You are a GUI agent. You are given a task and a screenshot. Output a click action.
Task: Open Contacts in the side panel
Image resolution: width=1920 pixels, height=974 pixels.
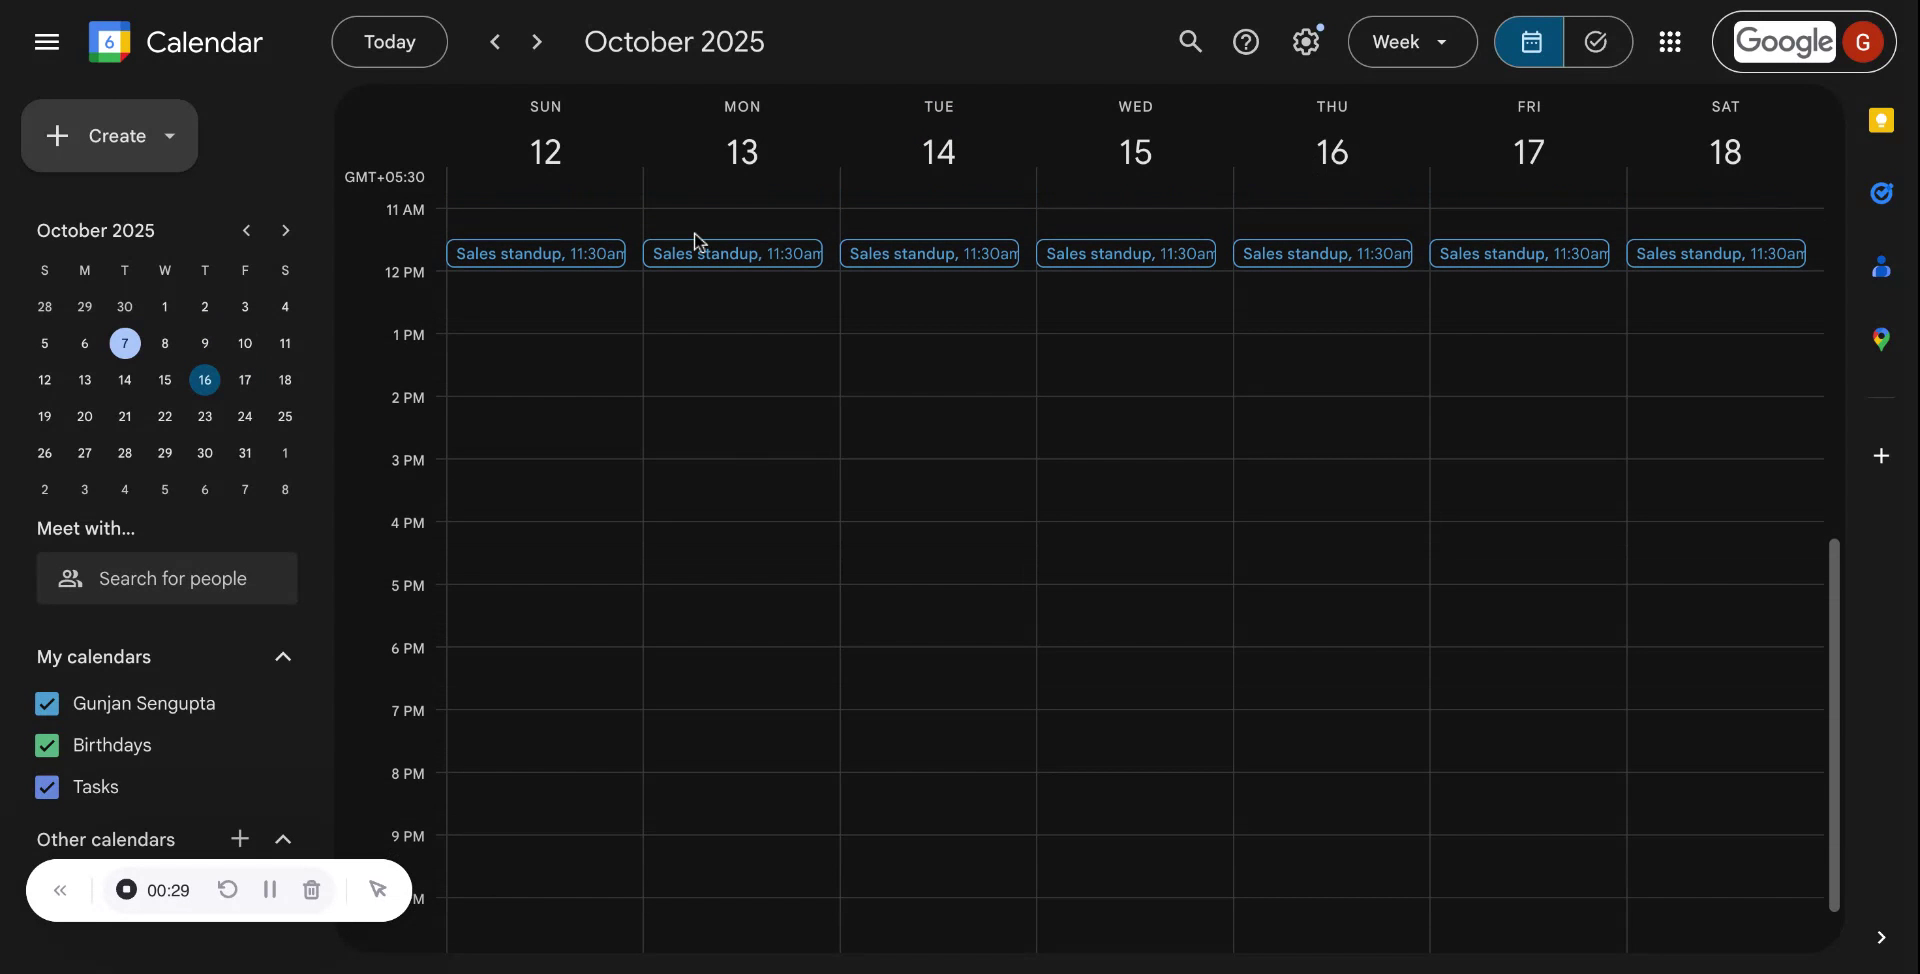1882,267
